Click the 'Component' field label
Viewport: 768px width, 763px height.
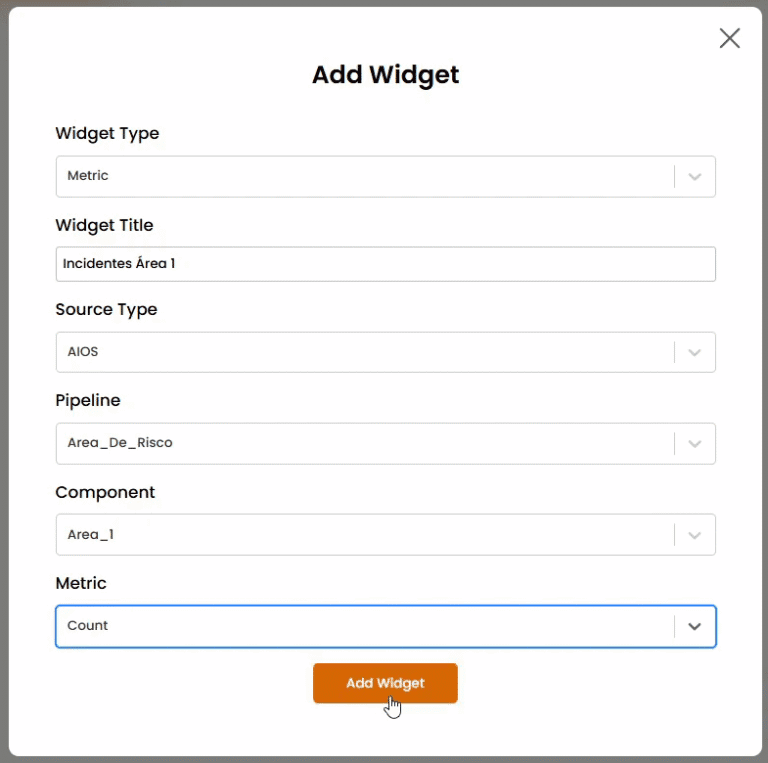click(x=105, y=492)
